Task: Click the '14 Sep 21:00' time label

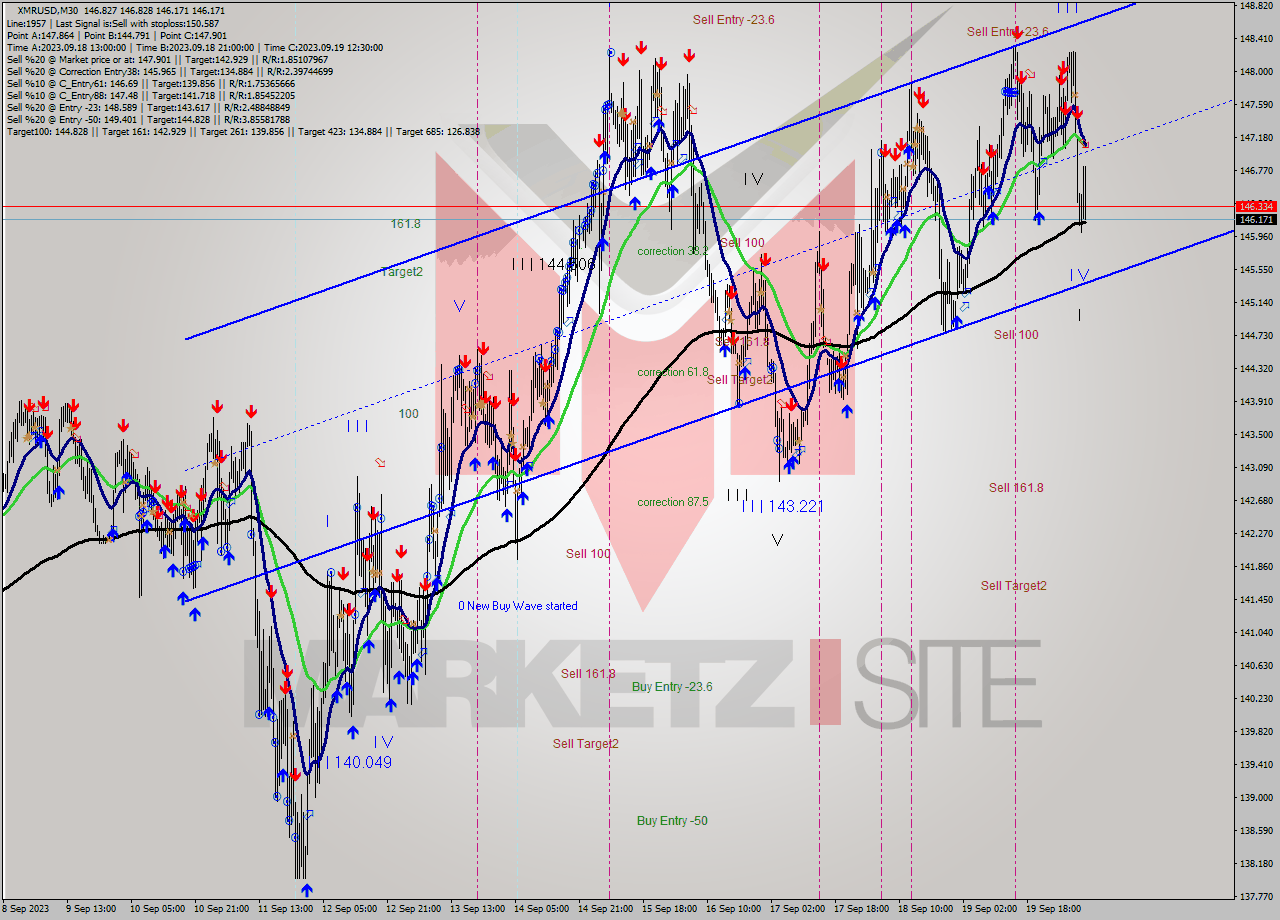Action: (x=605, y=909)
